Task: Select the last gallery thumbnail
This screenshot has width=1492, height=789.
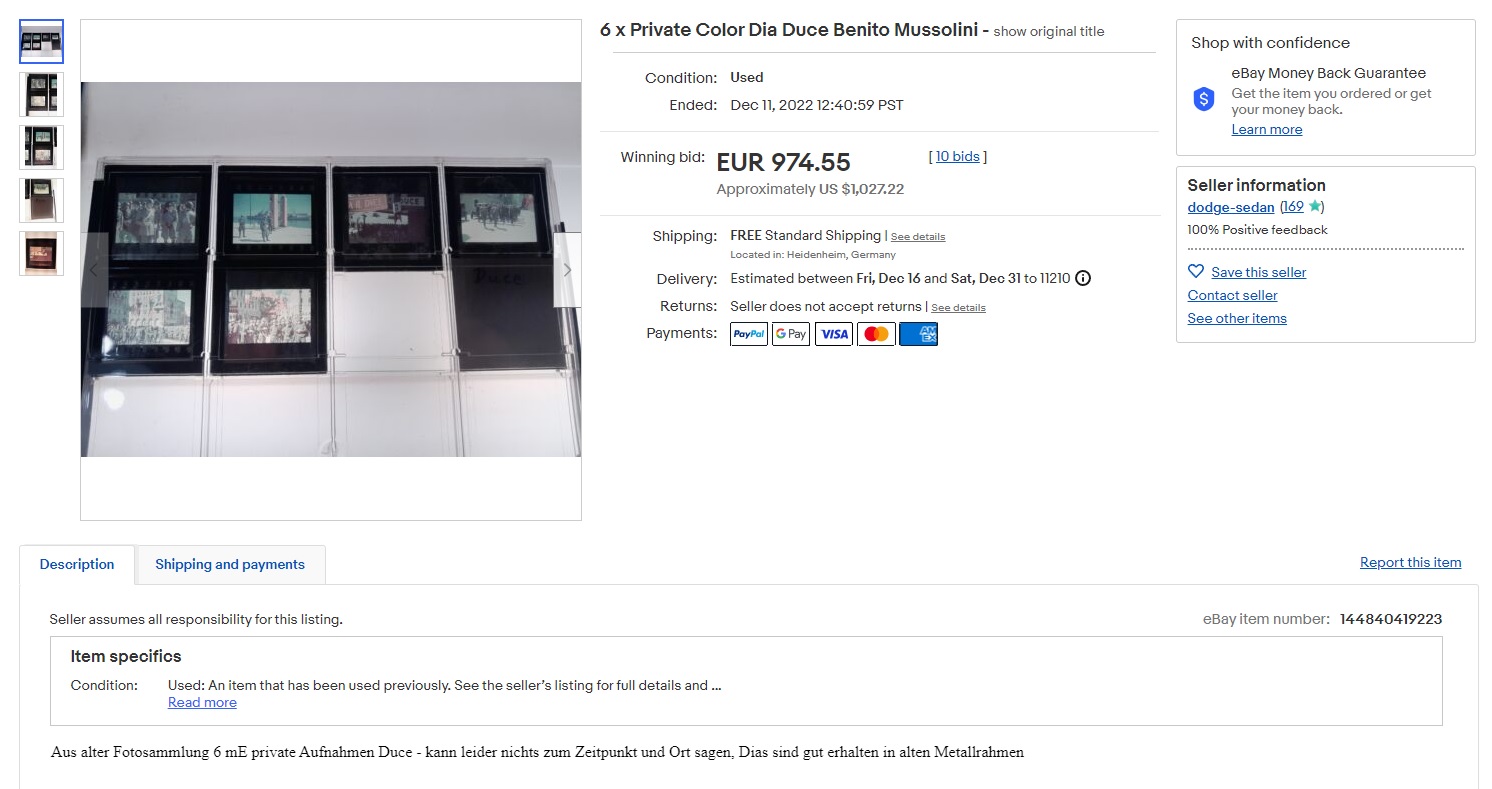Action: tap(41, 254)
